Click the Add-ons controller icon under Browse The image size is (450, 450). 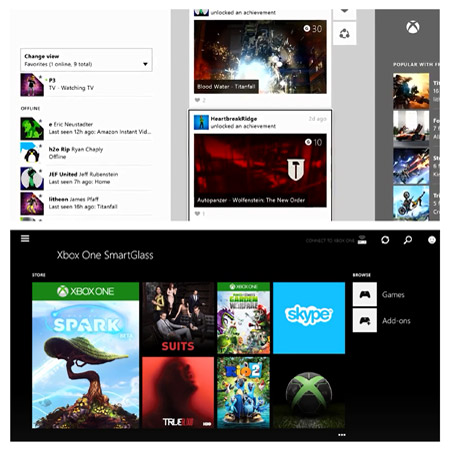[365, 320]
